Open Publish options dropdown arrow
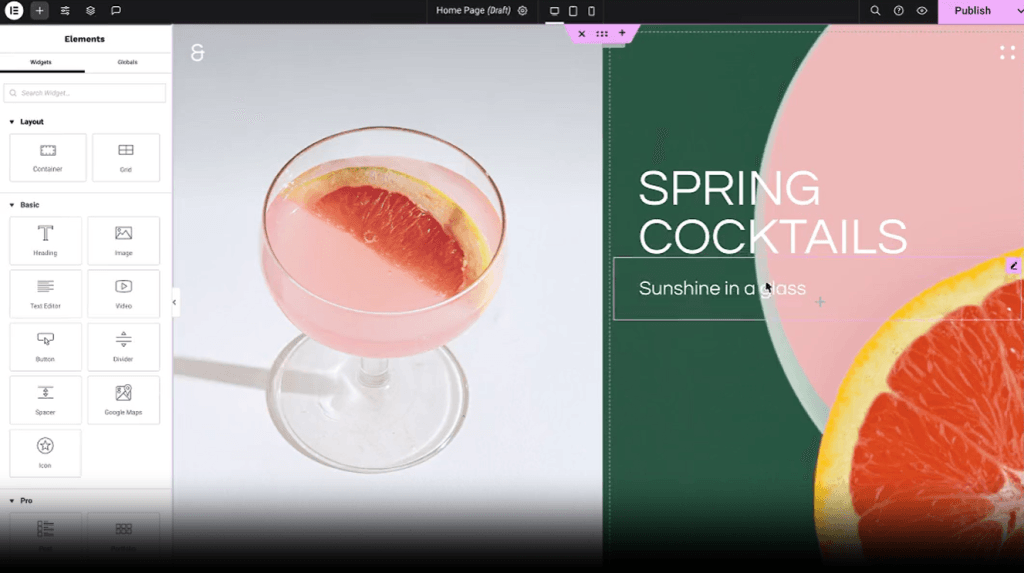This screenshot has width=1024, height=573. click(x=1018, y=11)
